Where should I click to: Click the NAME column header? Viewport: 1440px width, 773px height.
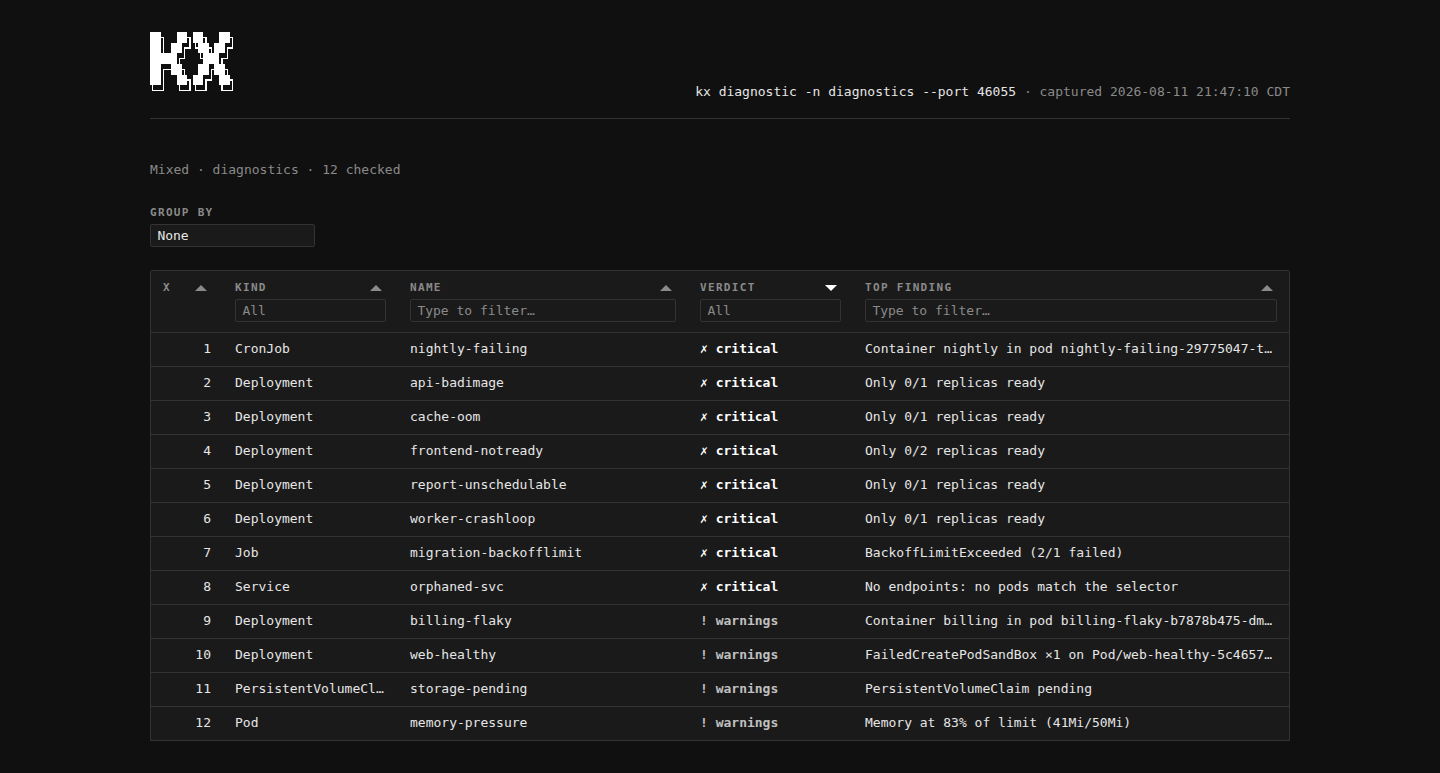click(425, 287)
